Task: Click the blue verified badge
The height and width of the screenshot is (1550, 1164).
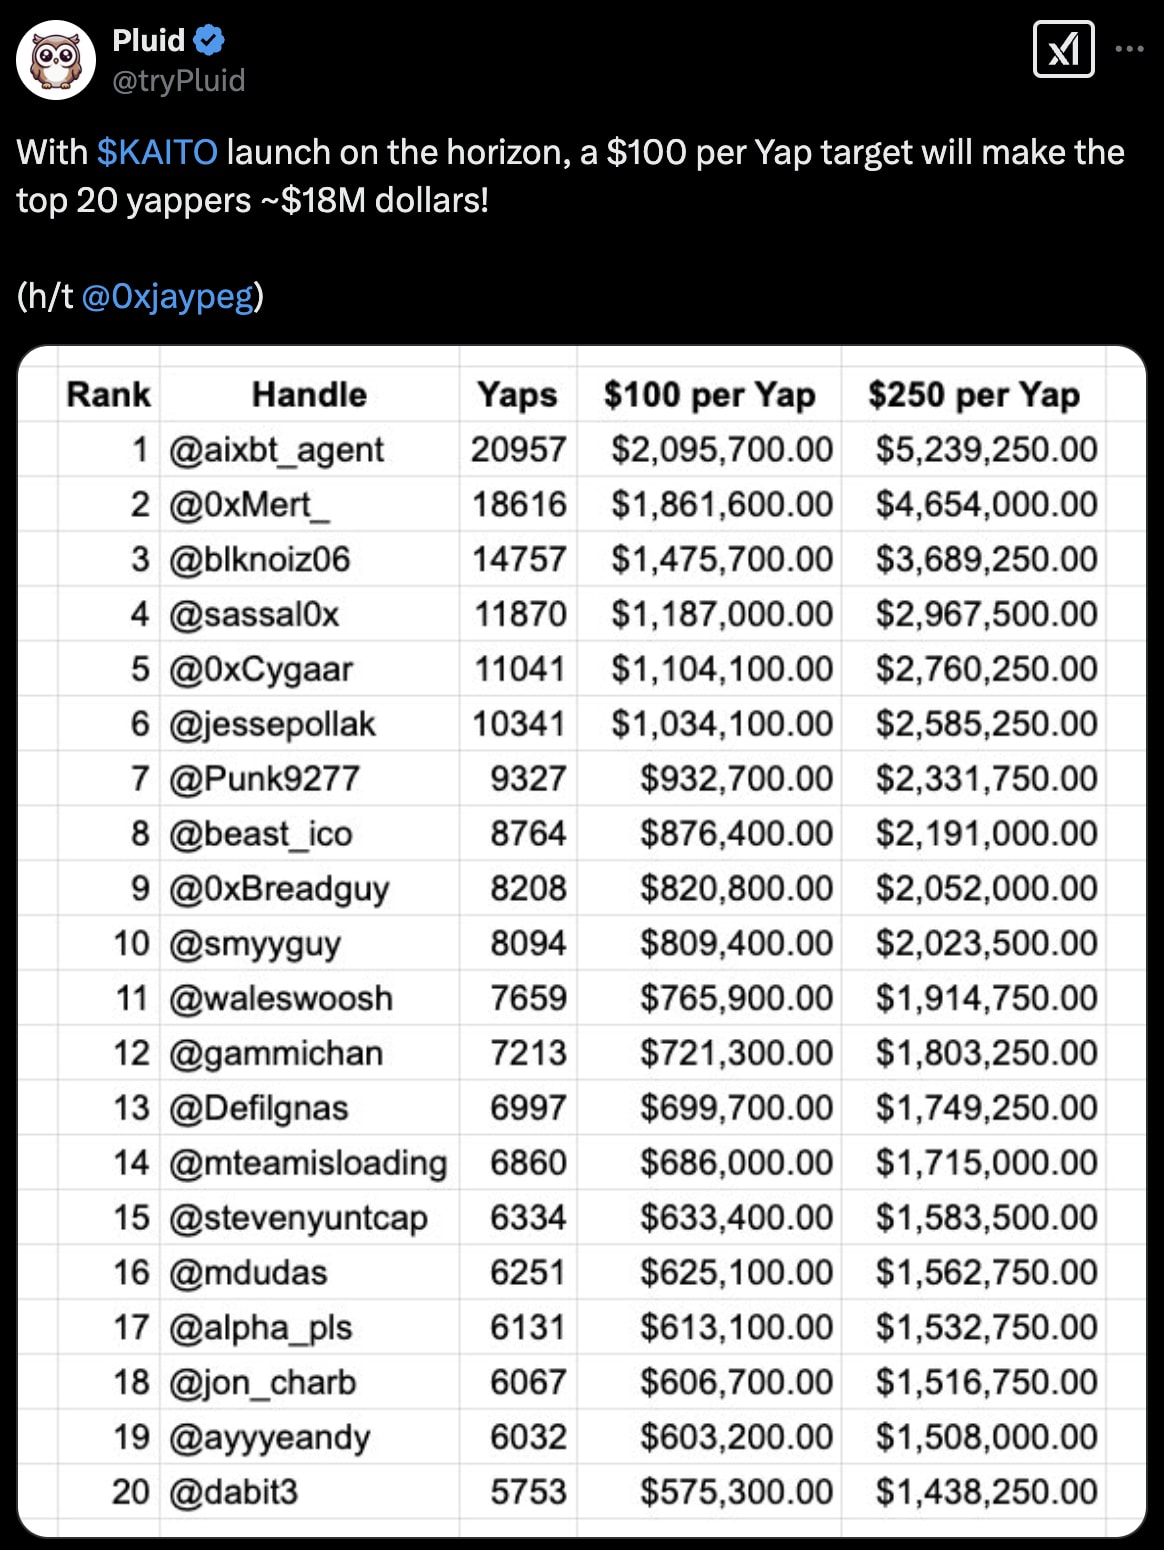Action: coord(209,41)
